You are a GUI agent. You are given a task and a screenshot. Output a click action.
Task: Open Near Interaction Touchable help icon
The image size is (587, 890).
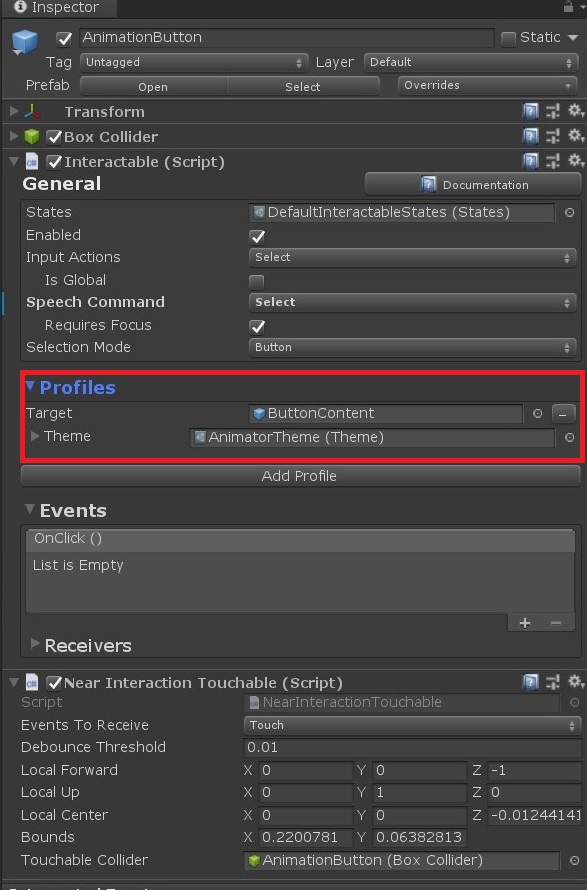pos(530,682)
